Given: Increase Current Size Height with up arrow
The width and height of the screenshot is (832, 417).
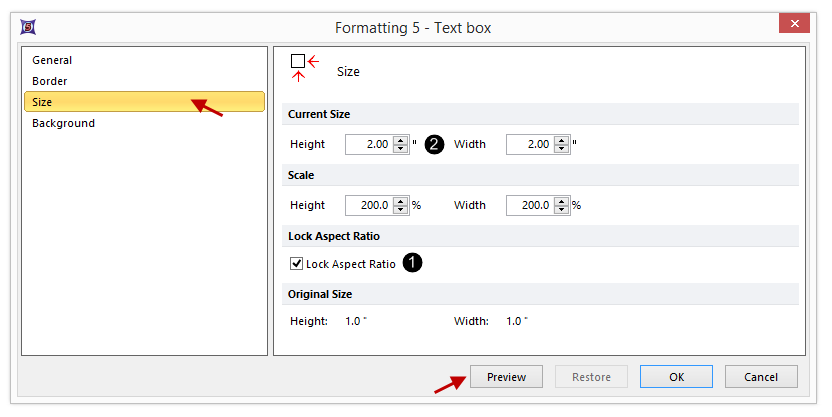Looking at the screenshot, I should pyautogui.click(x=401, y=140).
